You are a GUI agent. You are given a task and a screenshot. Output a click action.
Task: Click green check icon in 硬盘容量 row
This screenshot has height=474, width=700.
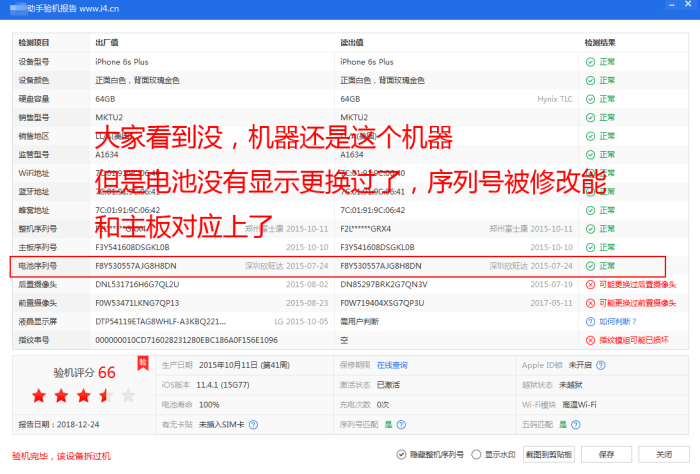tap(590, 99)
